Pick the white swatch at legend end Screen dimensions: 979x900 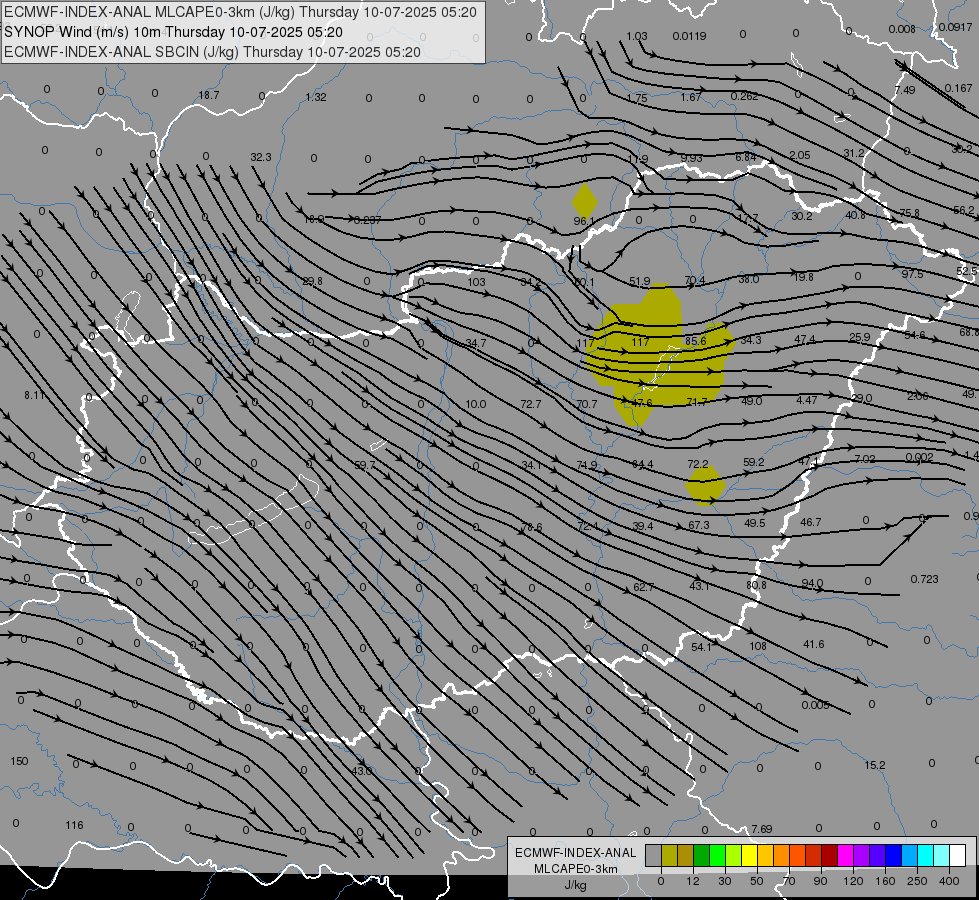957,856
